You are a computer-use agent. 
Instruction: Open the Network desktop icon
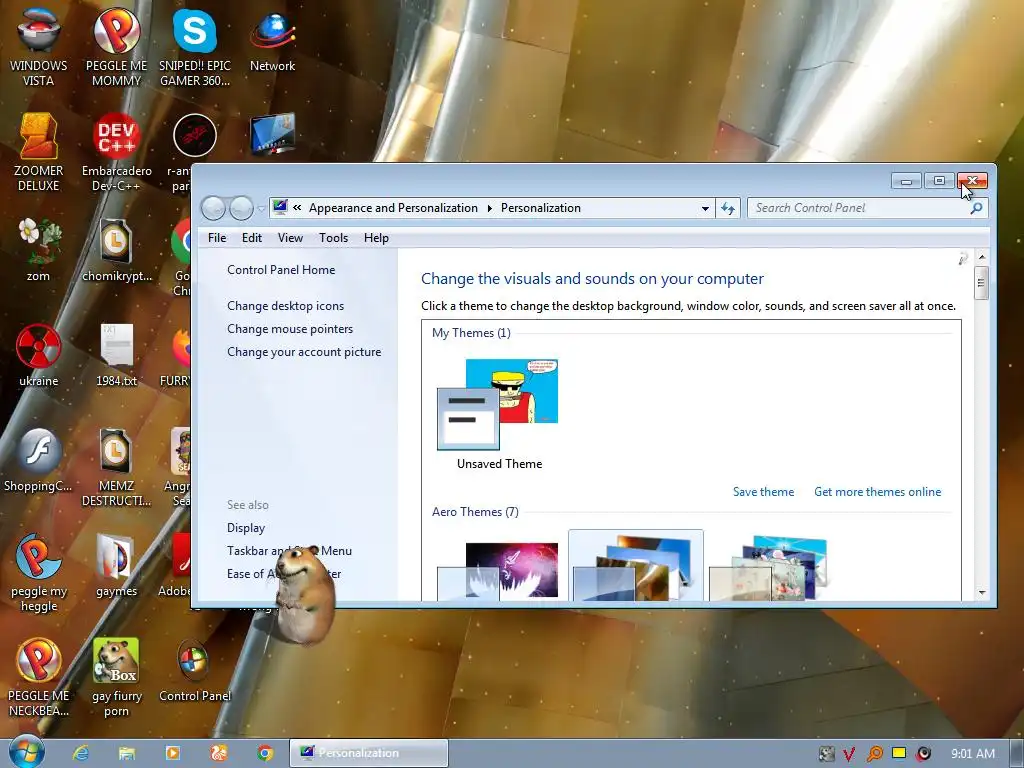click(272, 39)
